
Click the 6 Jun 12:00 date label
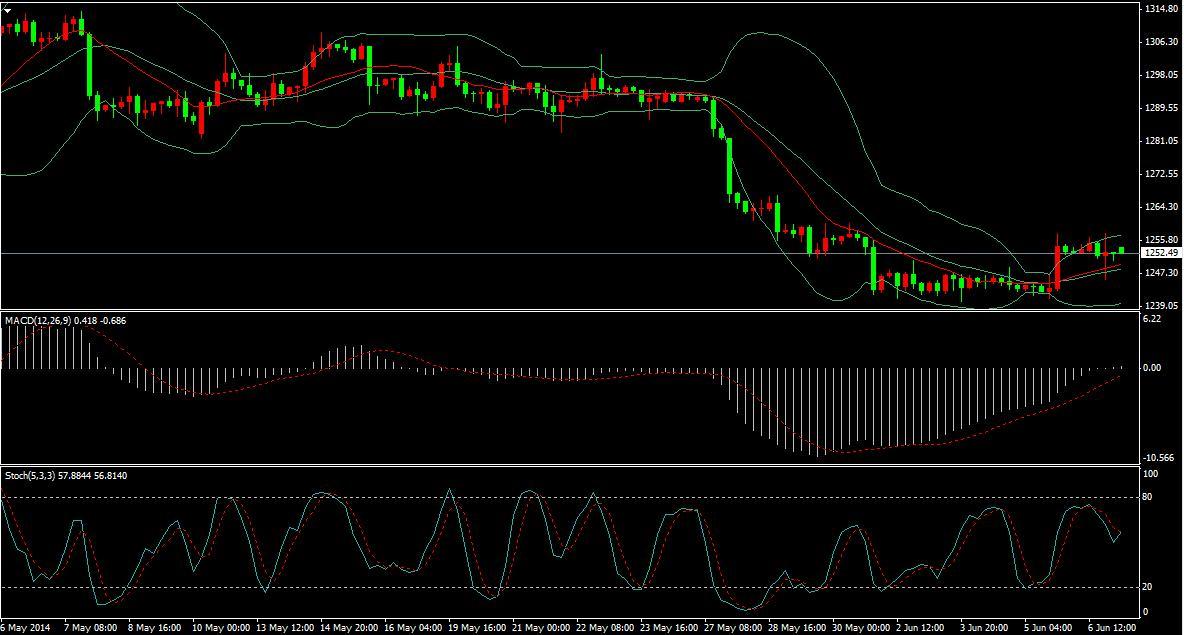tap(1111, 627)
